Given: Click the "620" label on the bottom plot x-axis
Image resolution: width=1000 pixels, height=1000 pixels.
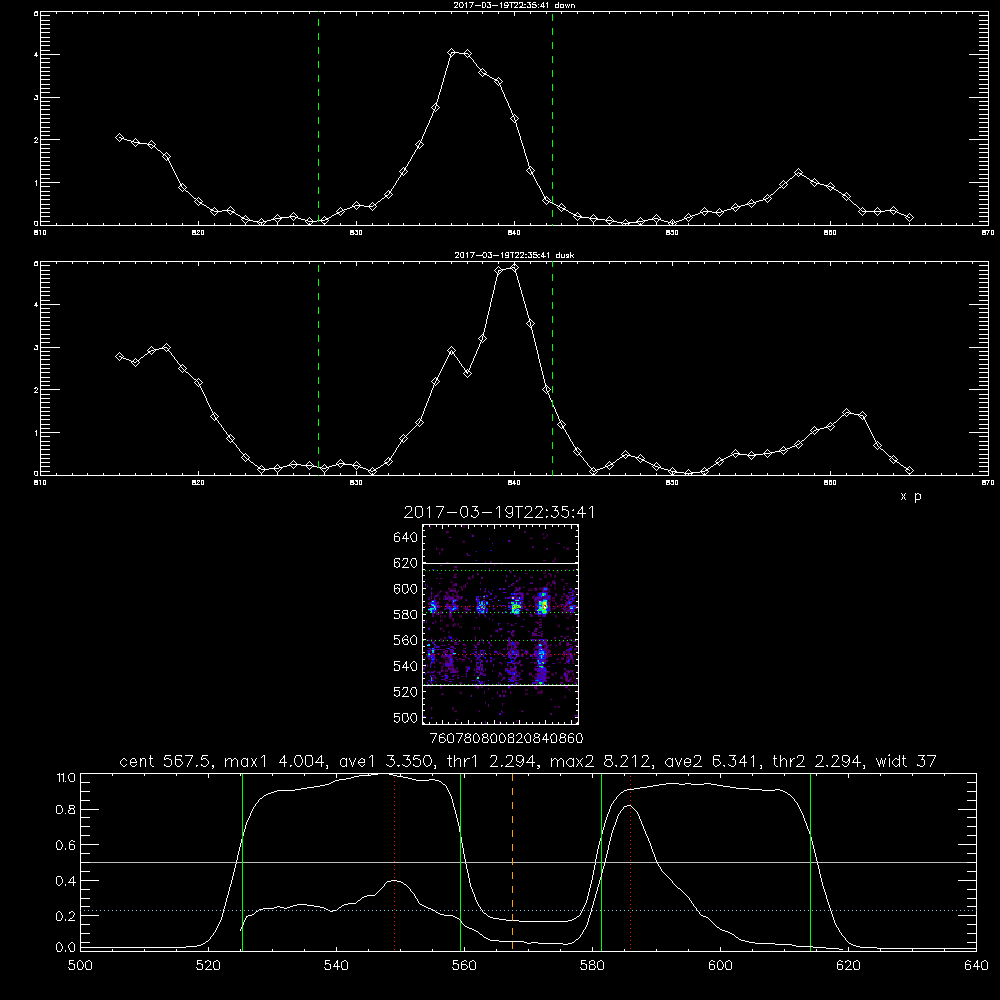Looking at the screenshot, I should [849, 966].
